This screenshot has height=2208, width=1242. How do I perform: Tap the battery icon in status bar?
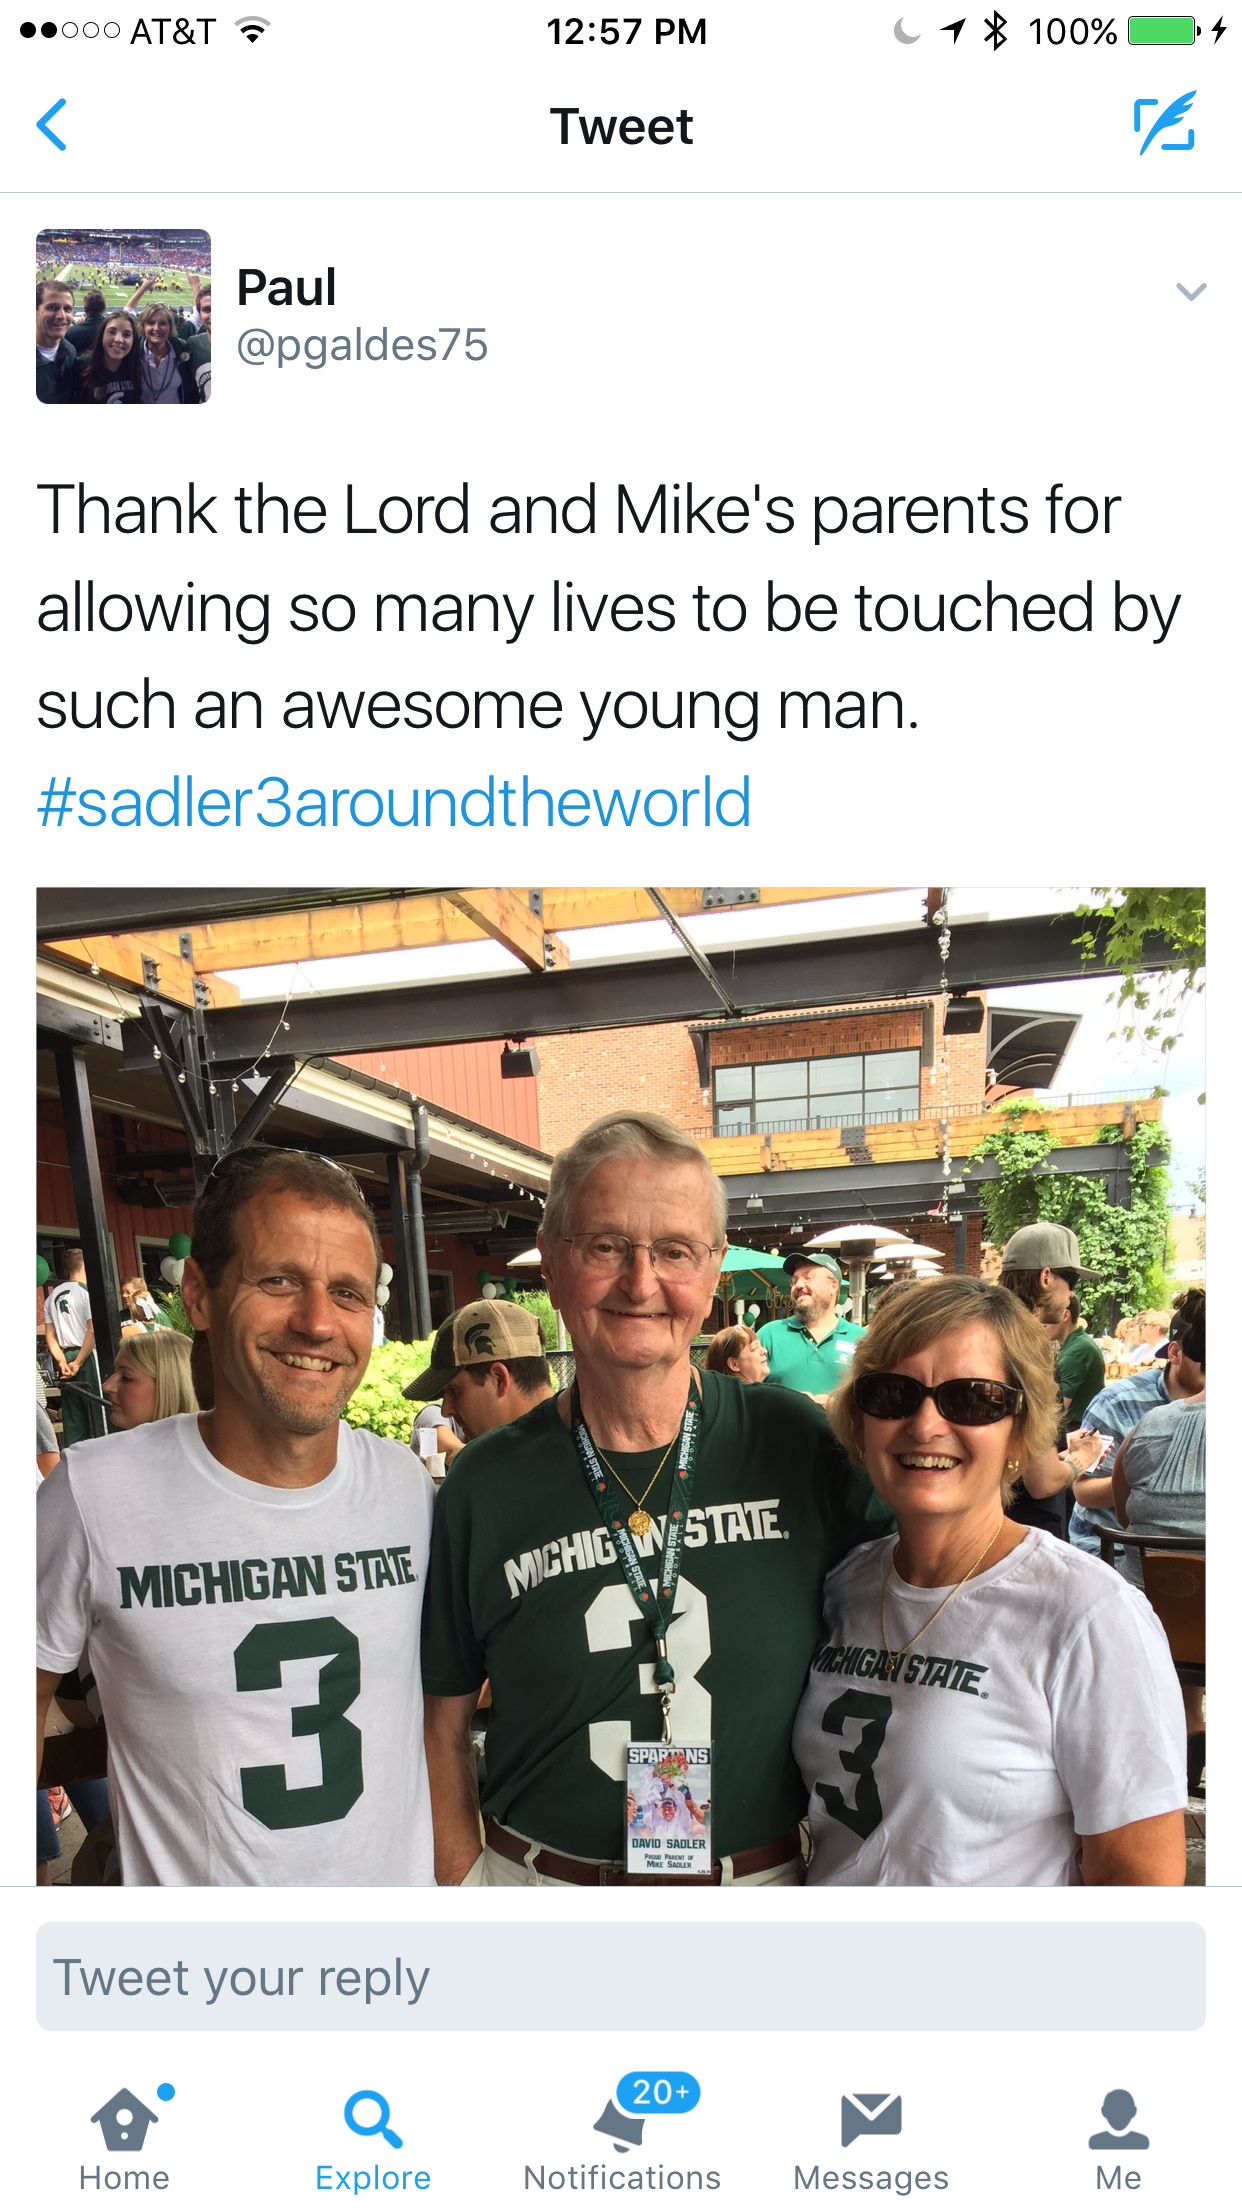[1163, 31]
